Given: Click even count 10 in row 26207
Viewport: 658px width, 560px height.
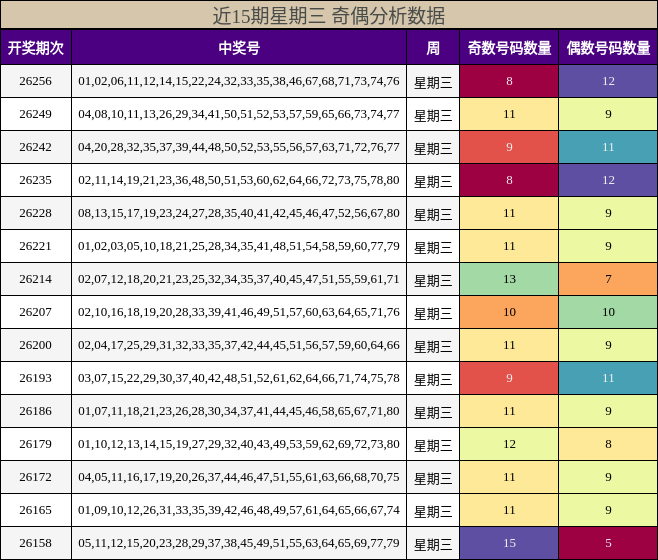Looking at the screenshot, I should [x=608, y=312].
